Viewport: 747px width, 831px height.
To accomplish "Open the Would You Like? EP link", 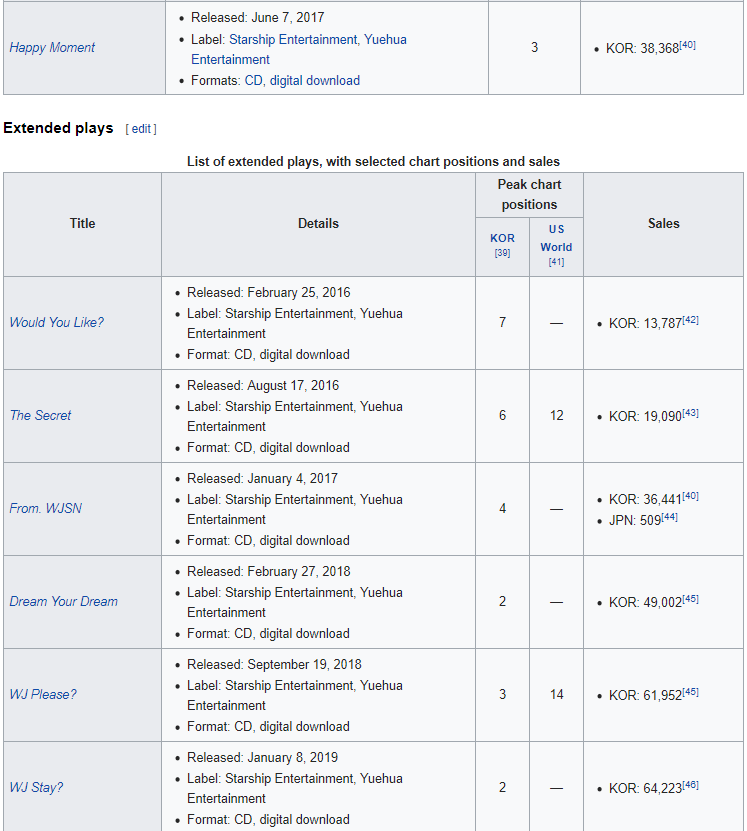I will tap(57, 323).
